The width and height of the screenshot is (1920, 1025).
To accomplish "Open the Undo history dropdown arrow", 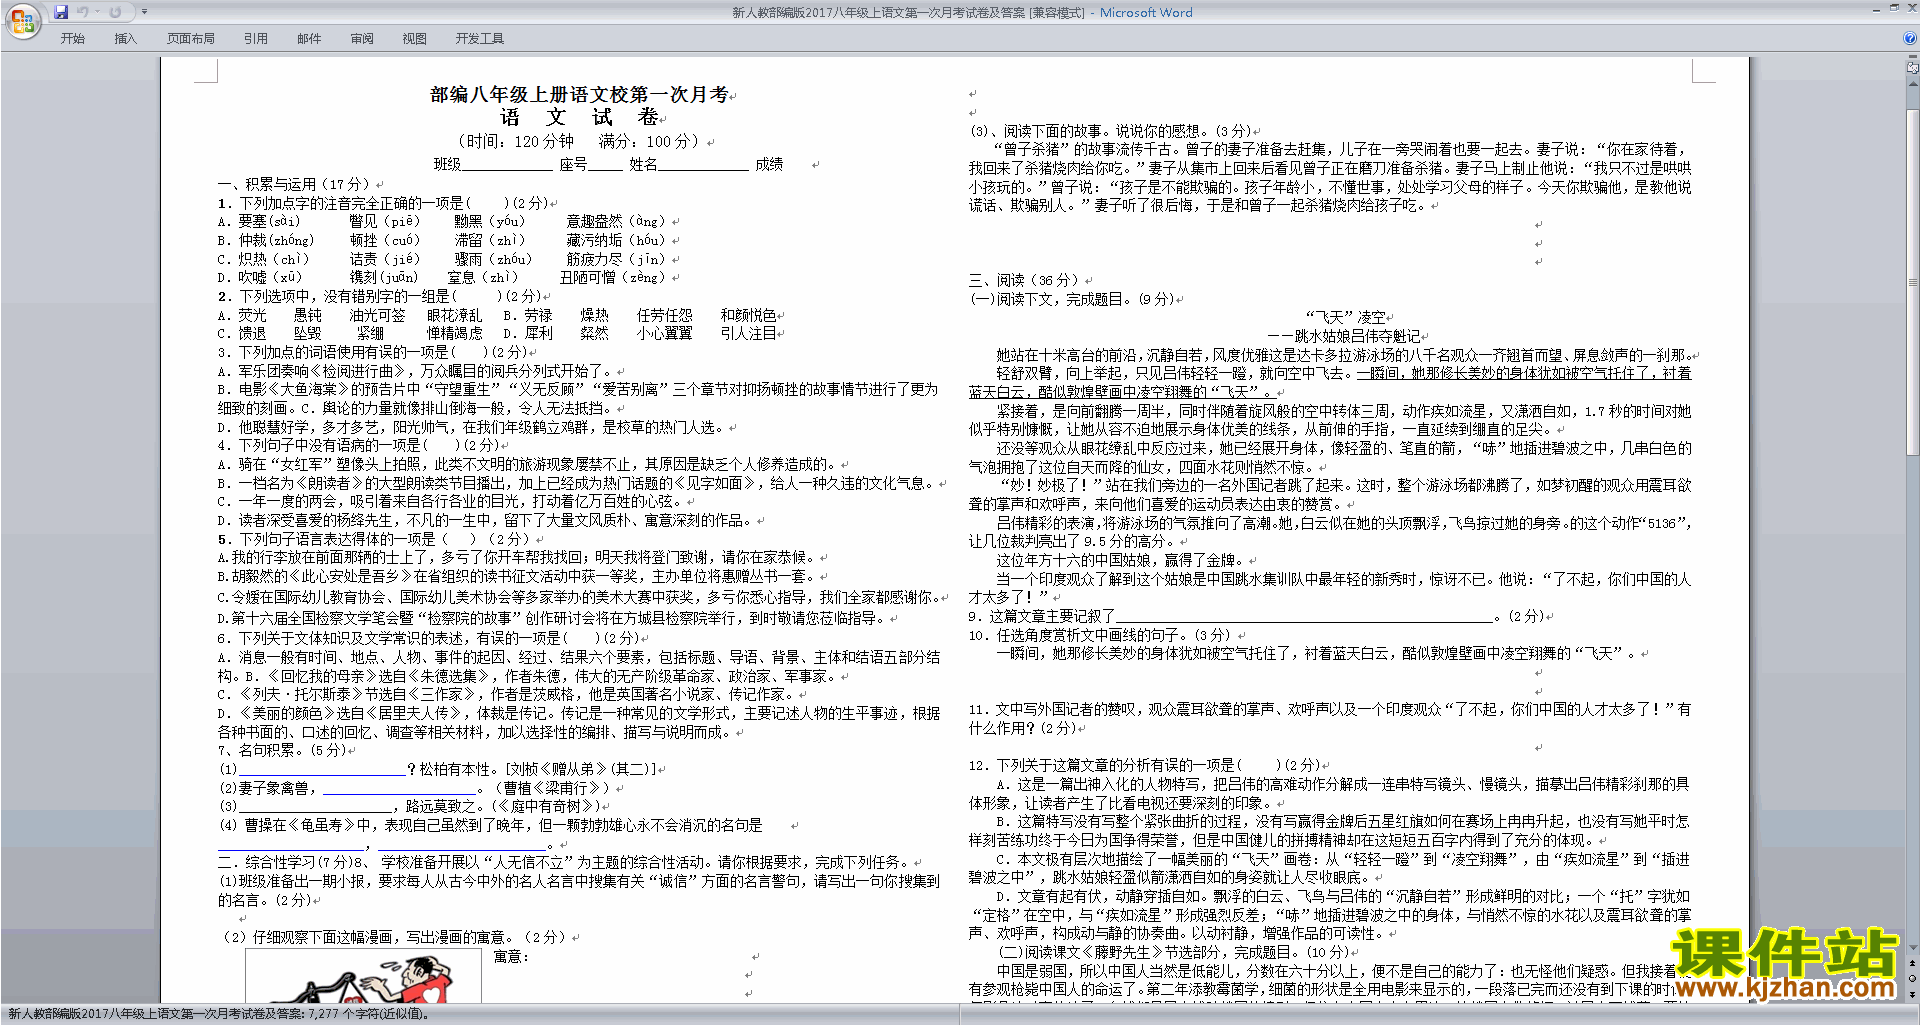I will (x=97, y=12).
